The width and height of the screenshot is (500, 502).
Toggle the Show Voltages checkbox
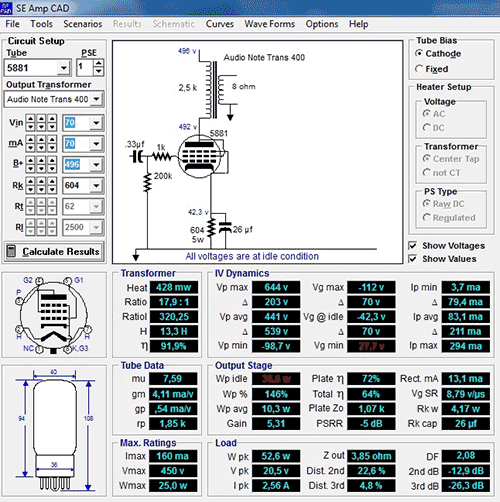[413, 246]
